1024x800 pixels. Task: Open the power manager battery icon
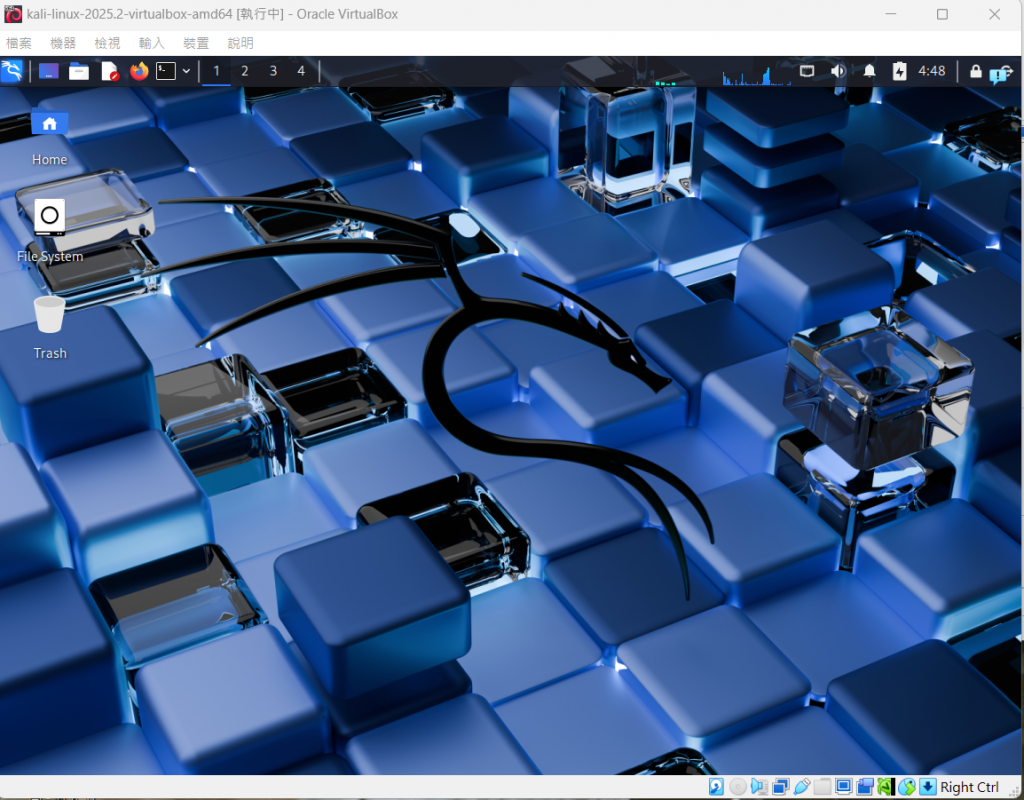coord(899,71)
